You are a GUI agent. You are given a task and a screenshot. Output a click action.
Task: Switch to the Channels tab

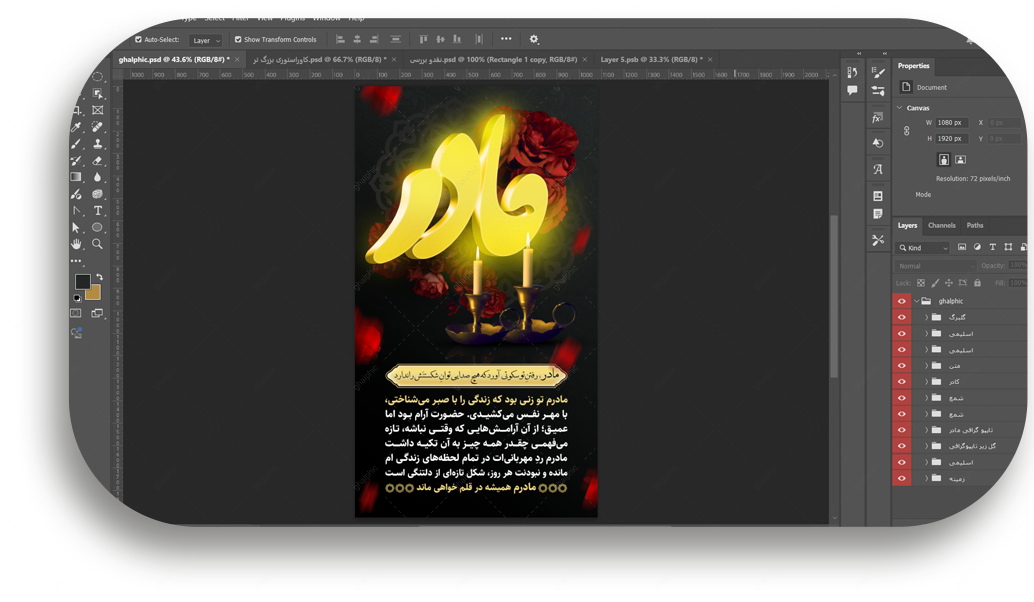[x=941, y=225]
